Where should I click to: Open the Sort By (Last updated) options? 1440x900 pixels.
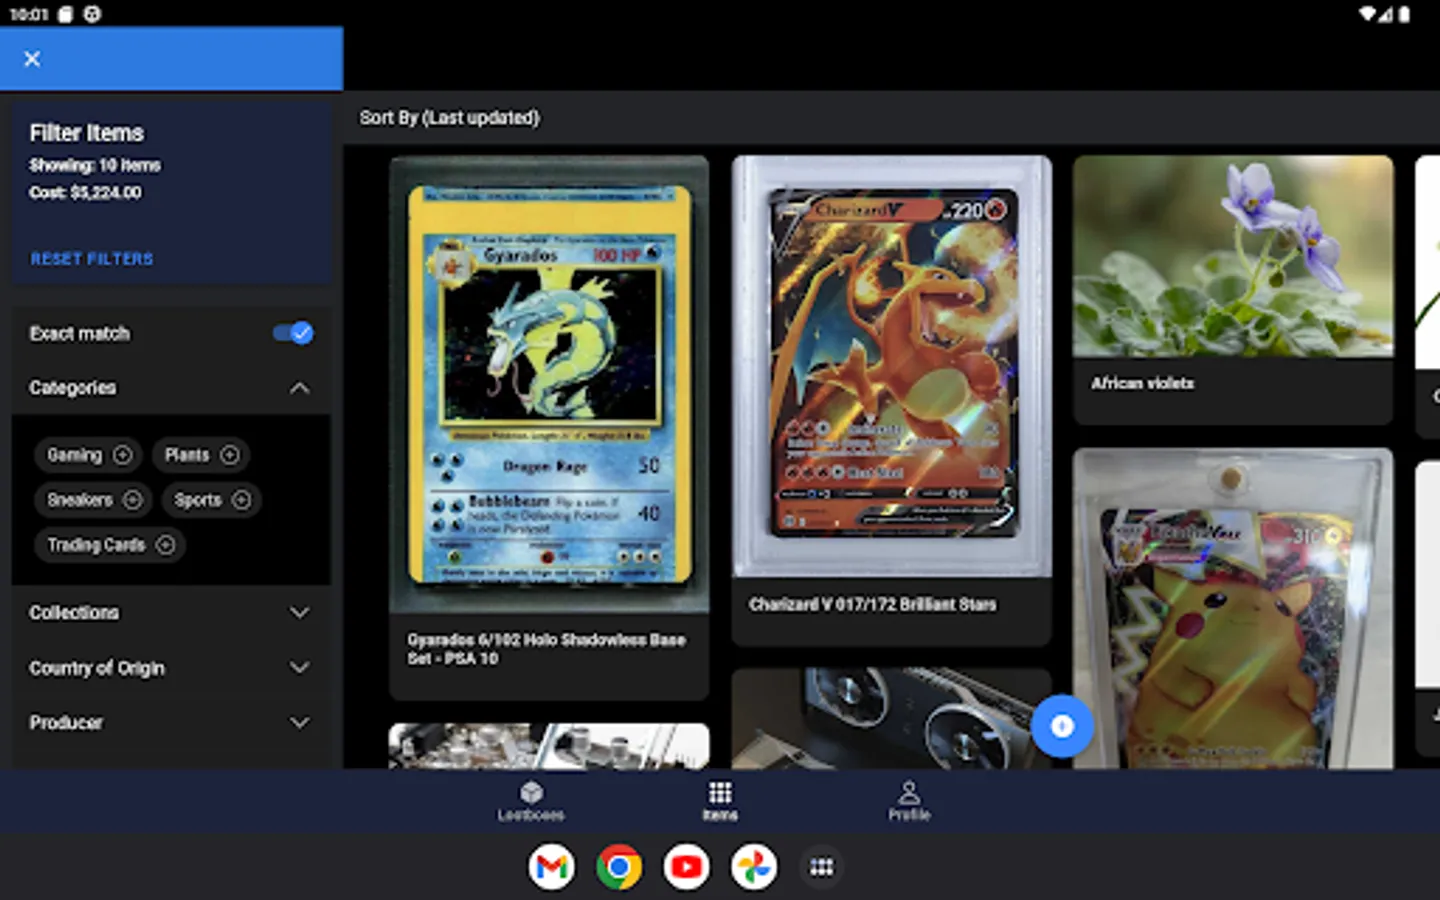pos(449,118)
